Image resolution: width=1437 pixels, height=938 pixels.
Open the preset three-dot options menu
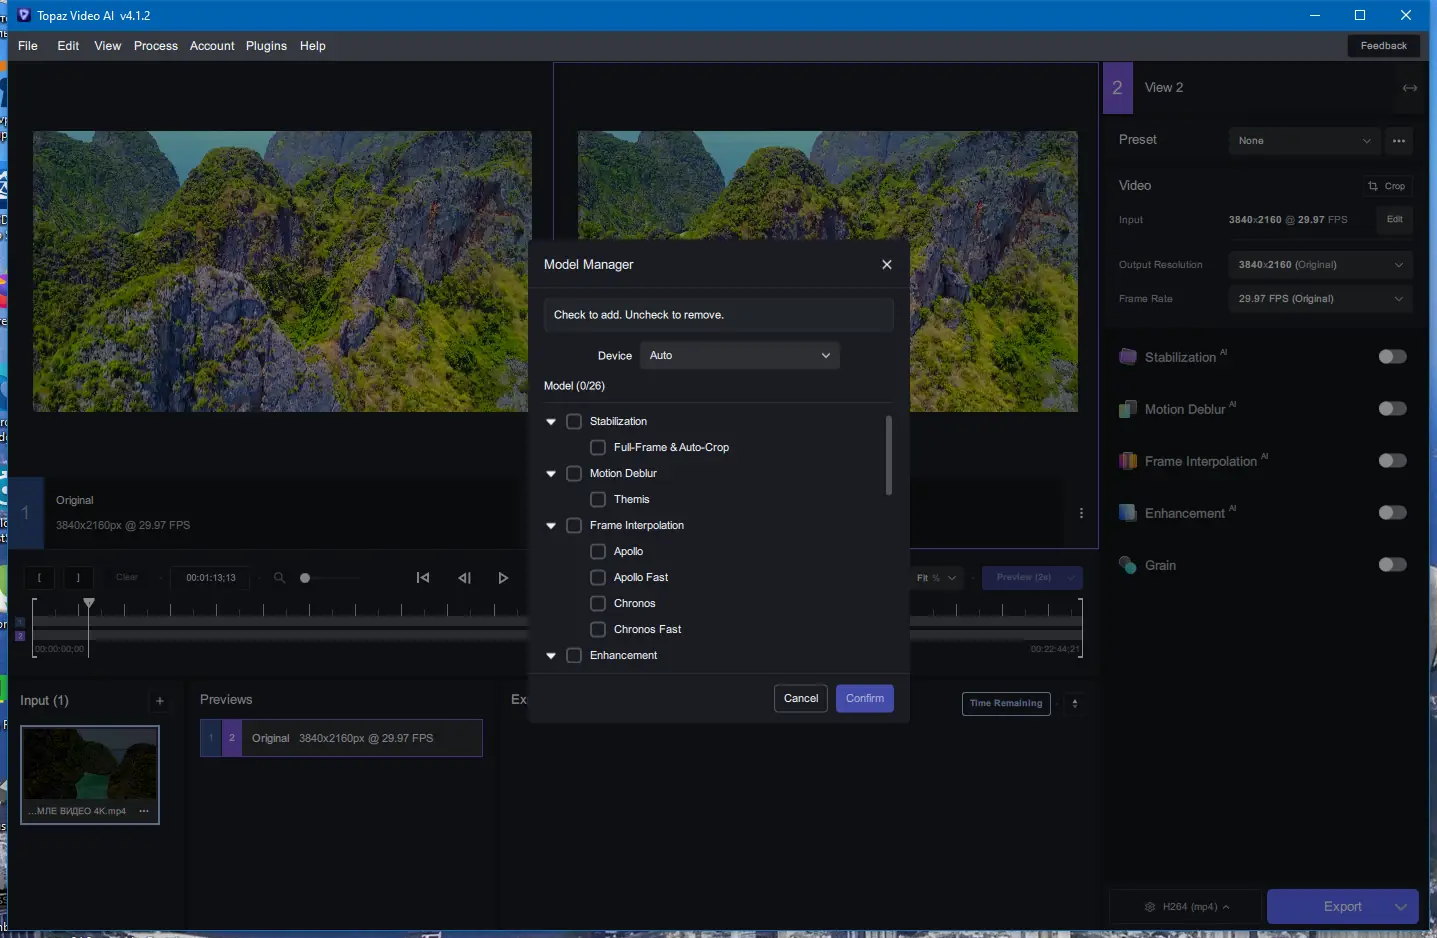(x=1398, y=141)
